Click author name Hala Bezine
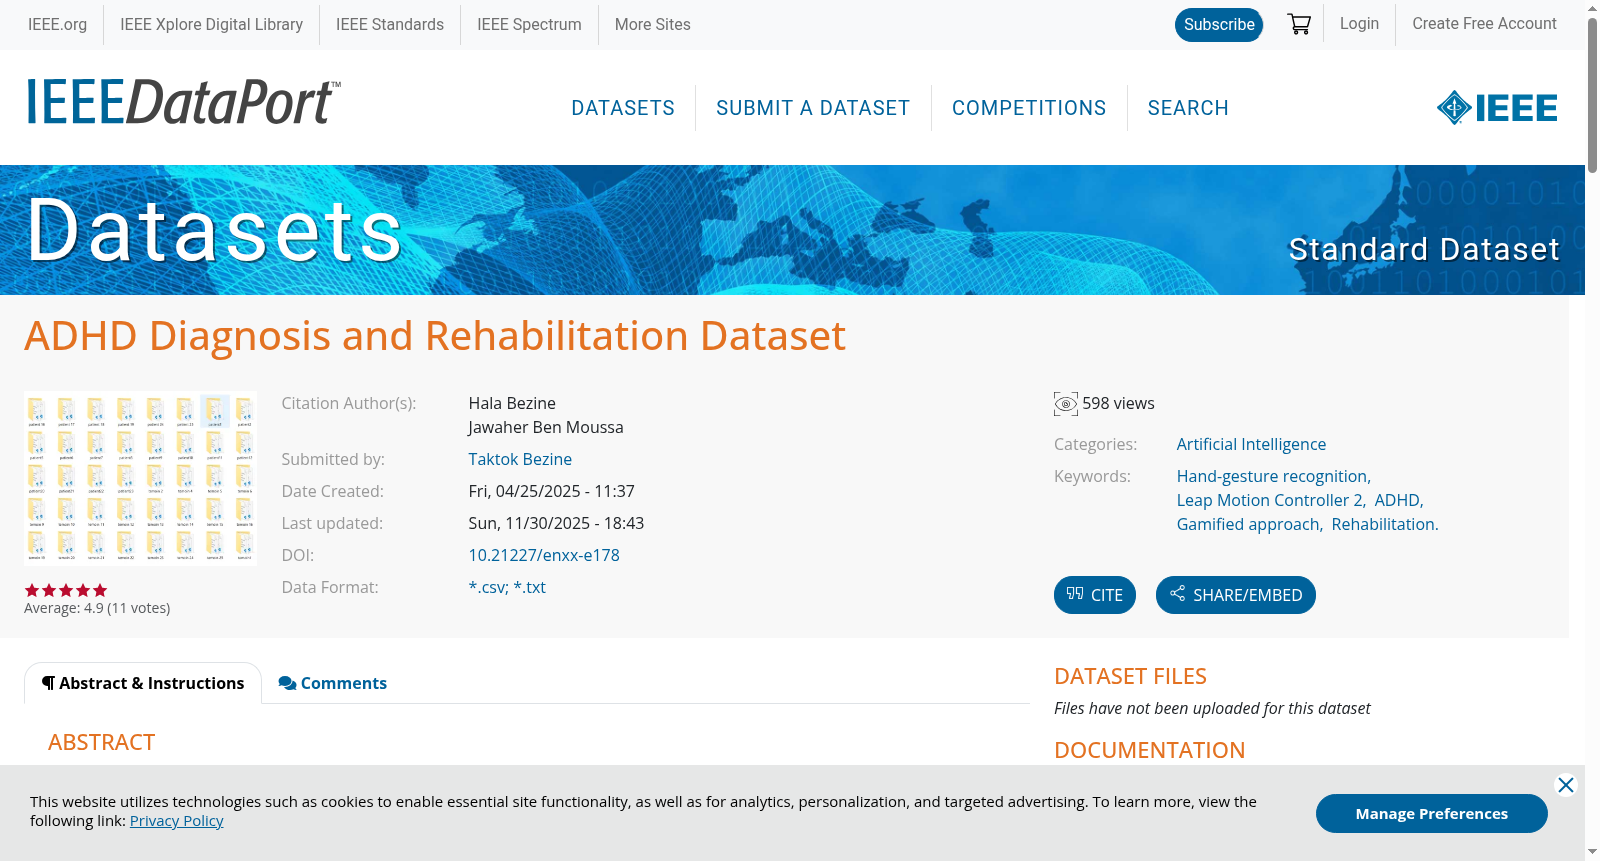 point(512,403)
